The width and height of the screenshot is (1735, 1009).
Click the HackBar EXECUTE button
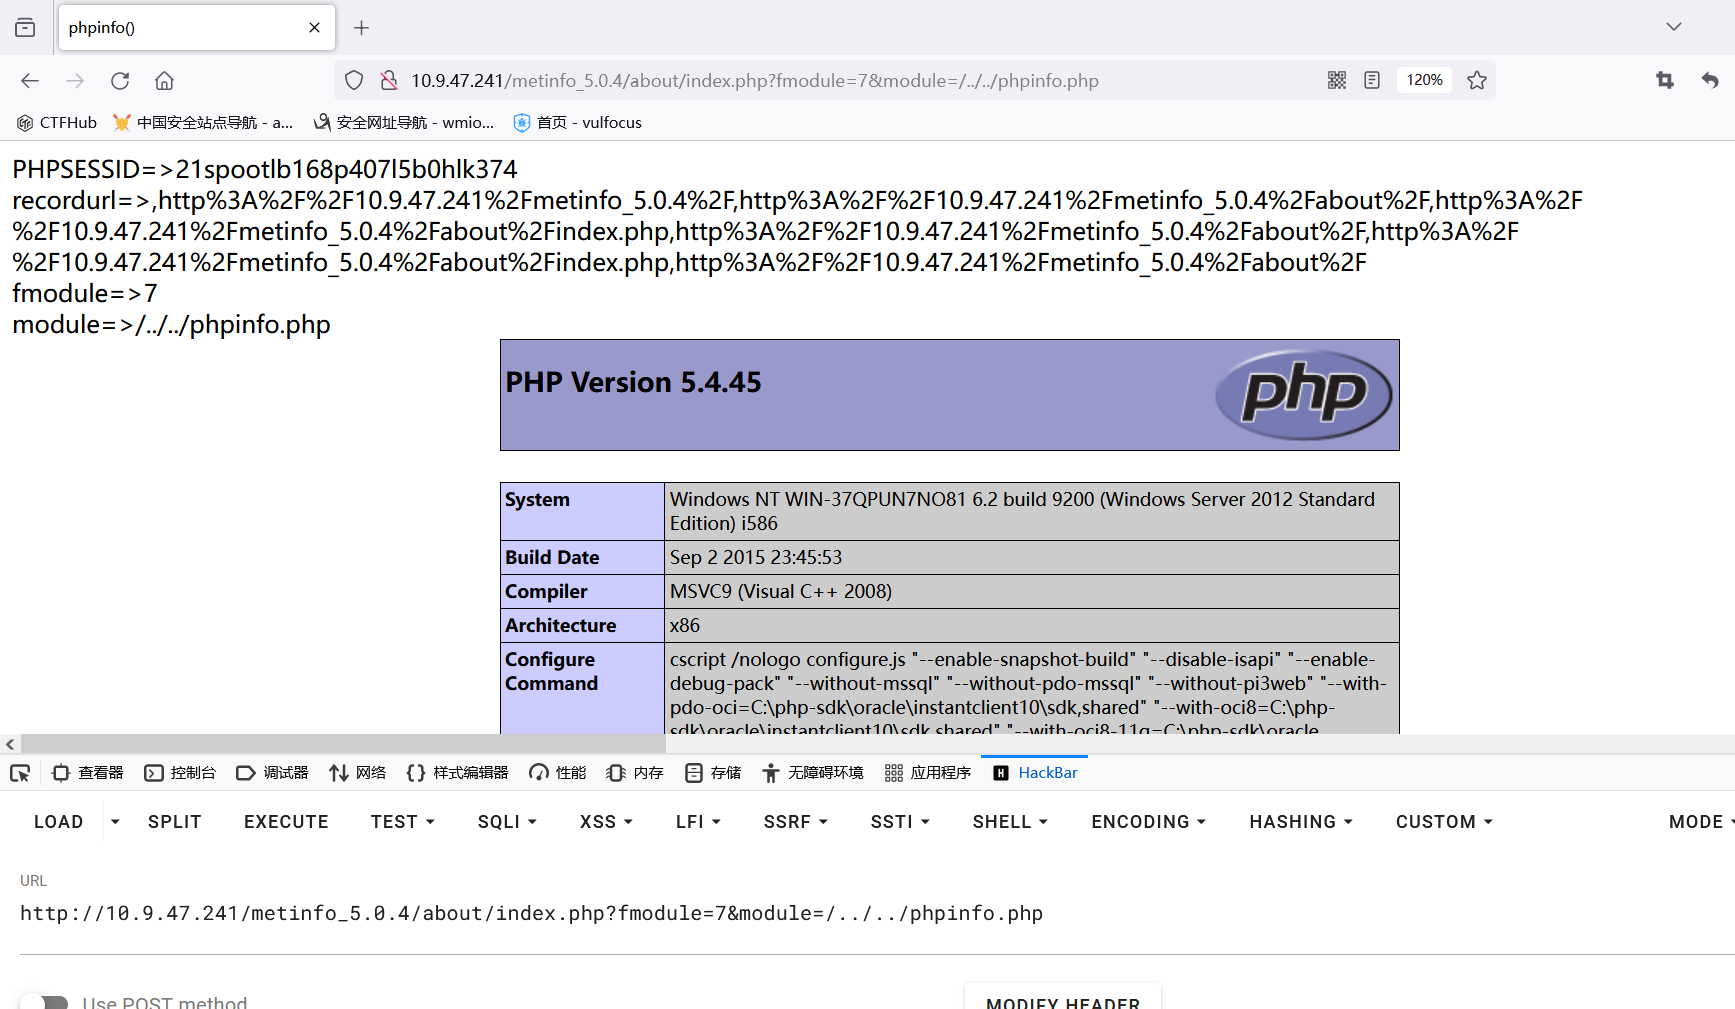tap(286, 822)
